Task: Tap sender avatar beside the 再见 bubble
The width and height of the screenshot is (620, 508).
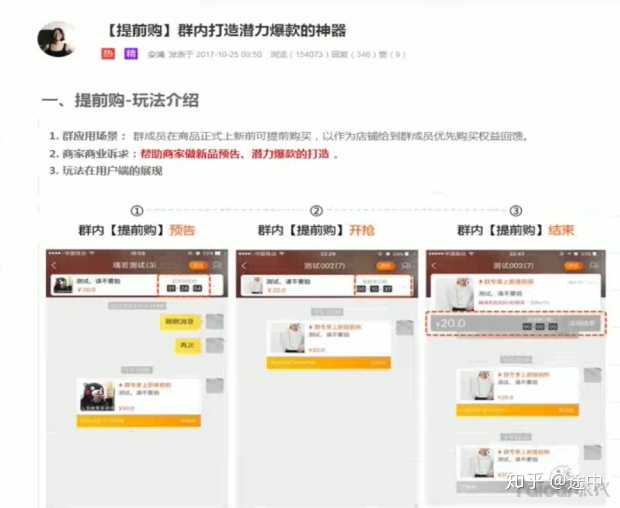Action: point(215,346)
